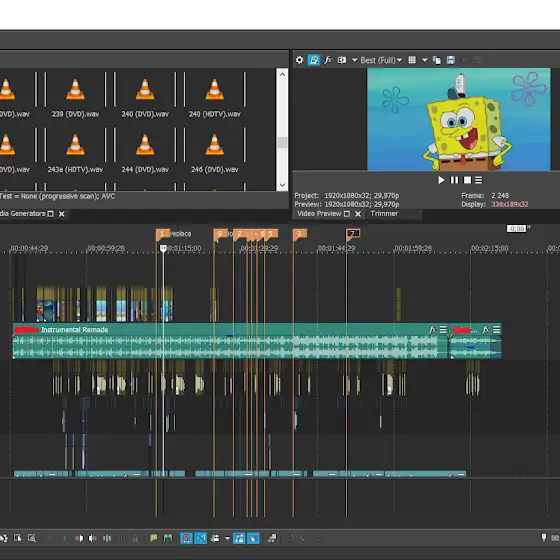The width and height of the screenshot is (560, 560).
Task: Save snapshot to file icon
Action: pyautogui.click(x=451, y=60)
